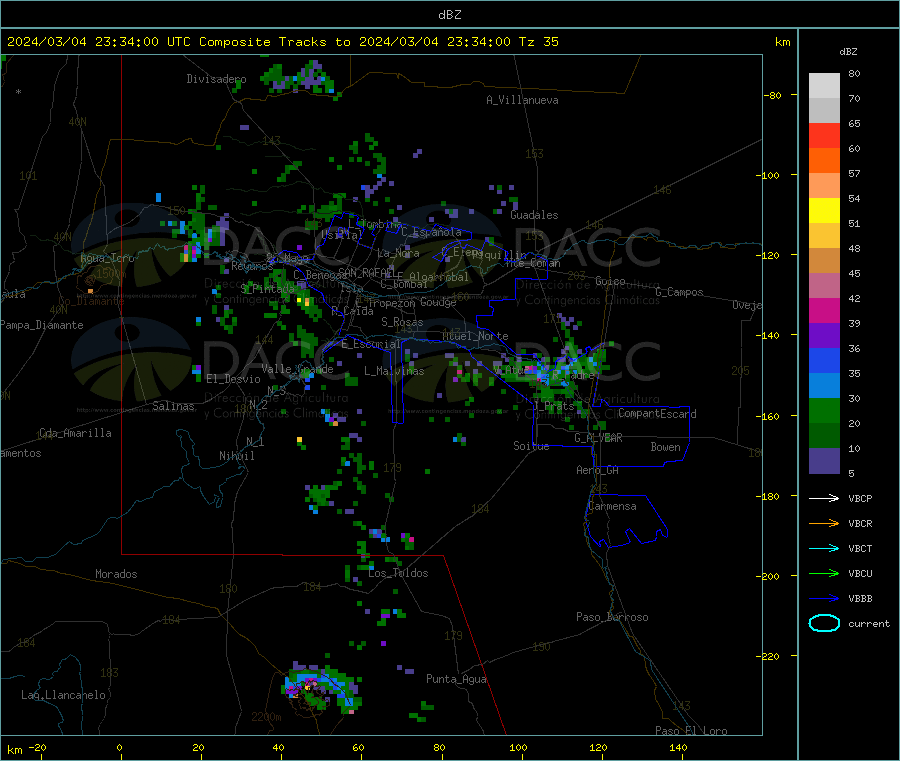
Task: Select the green 20-30 dBZ swatch
Action: click(x=824, y=410)
